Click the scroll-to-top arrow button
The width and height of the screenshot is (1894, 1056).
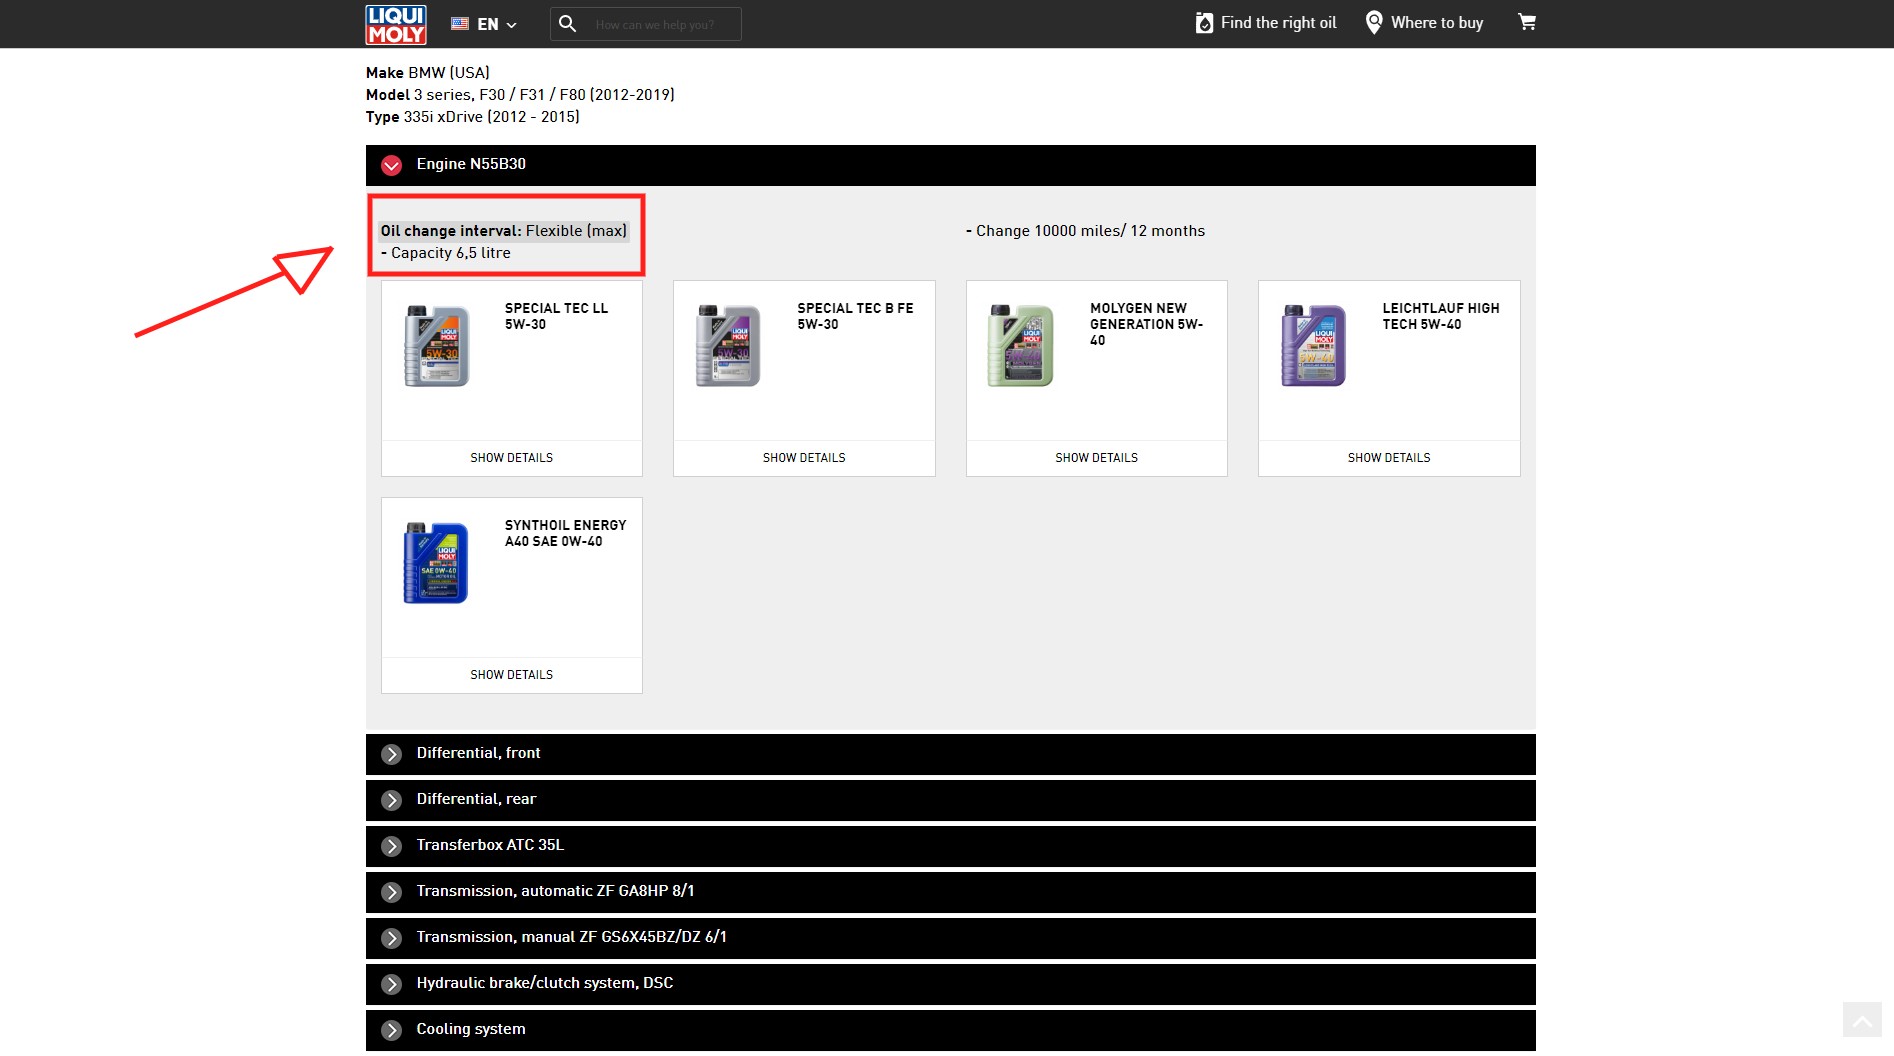pos(1861,1021)
